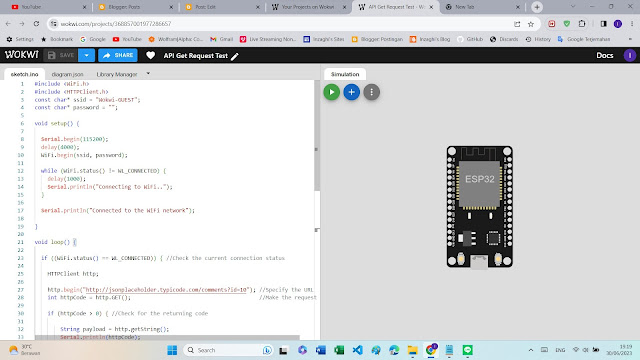
Task: Share the project using the SHARE button
Action: point(118,55)
